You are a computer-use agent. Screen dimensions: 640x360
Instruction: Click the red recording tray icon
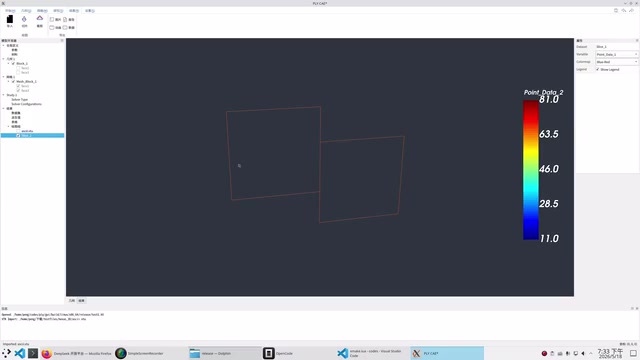point(544,353)
